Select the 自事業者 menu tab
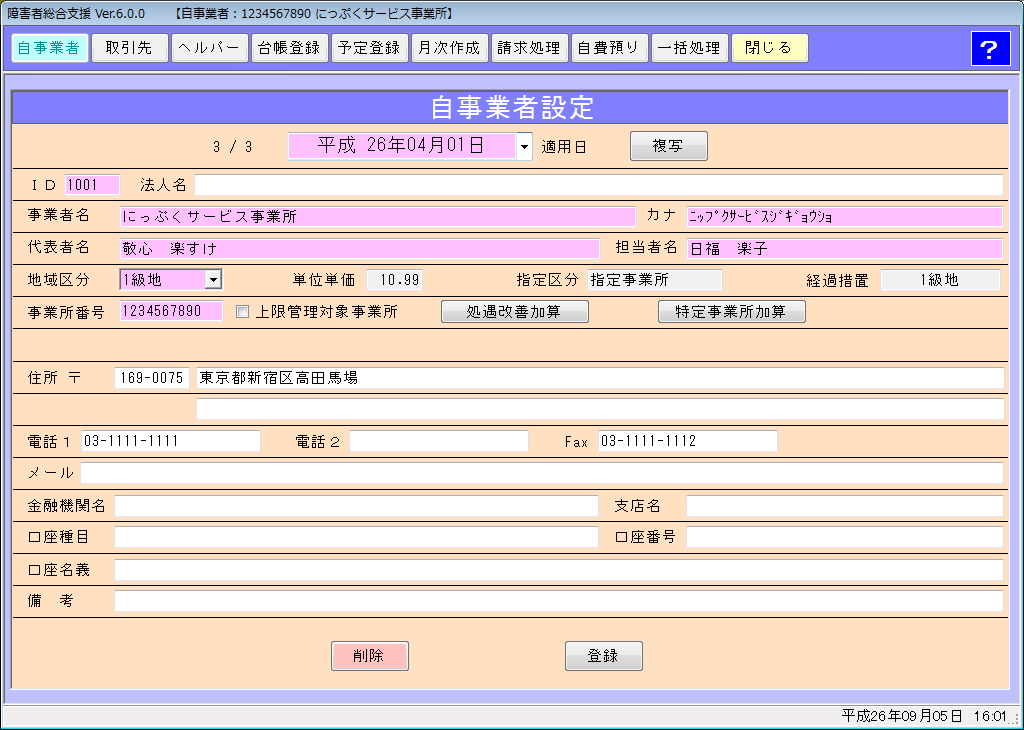 (50, 48)
